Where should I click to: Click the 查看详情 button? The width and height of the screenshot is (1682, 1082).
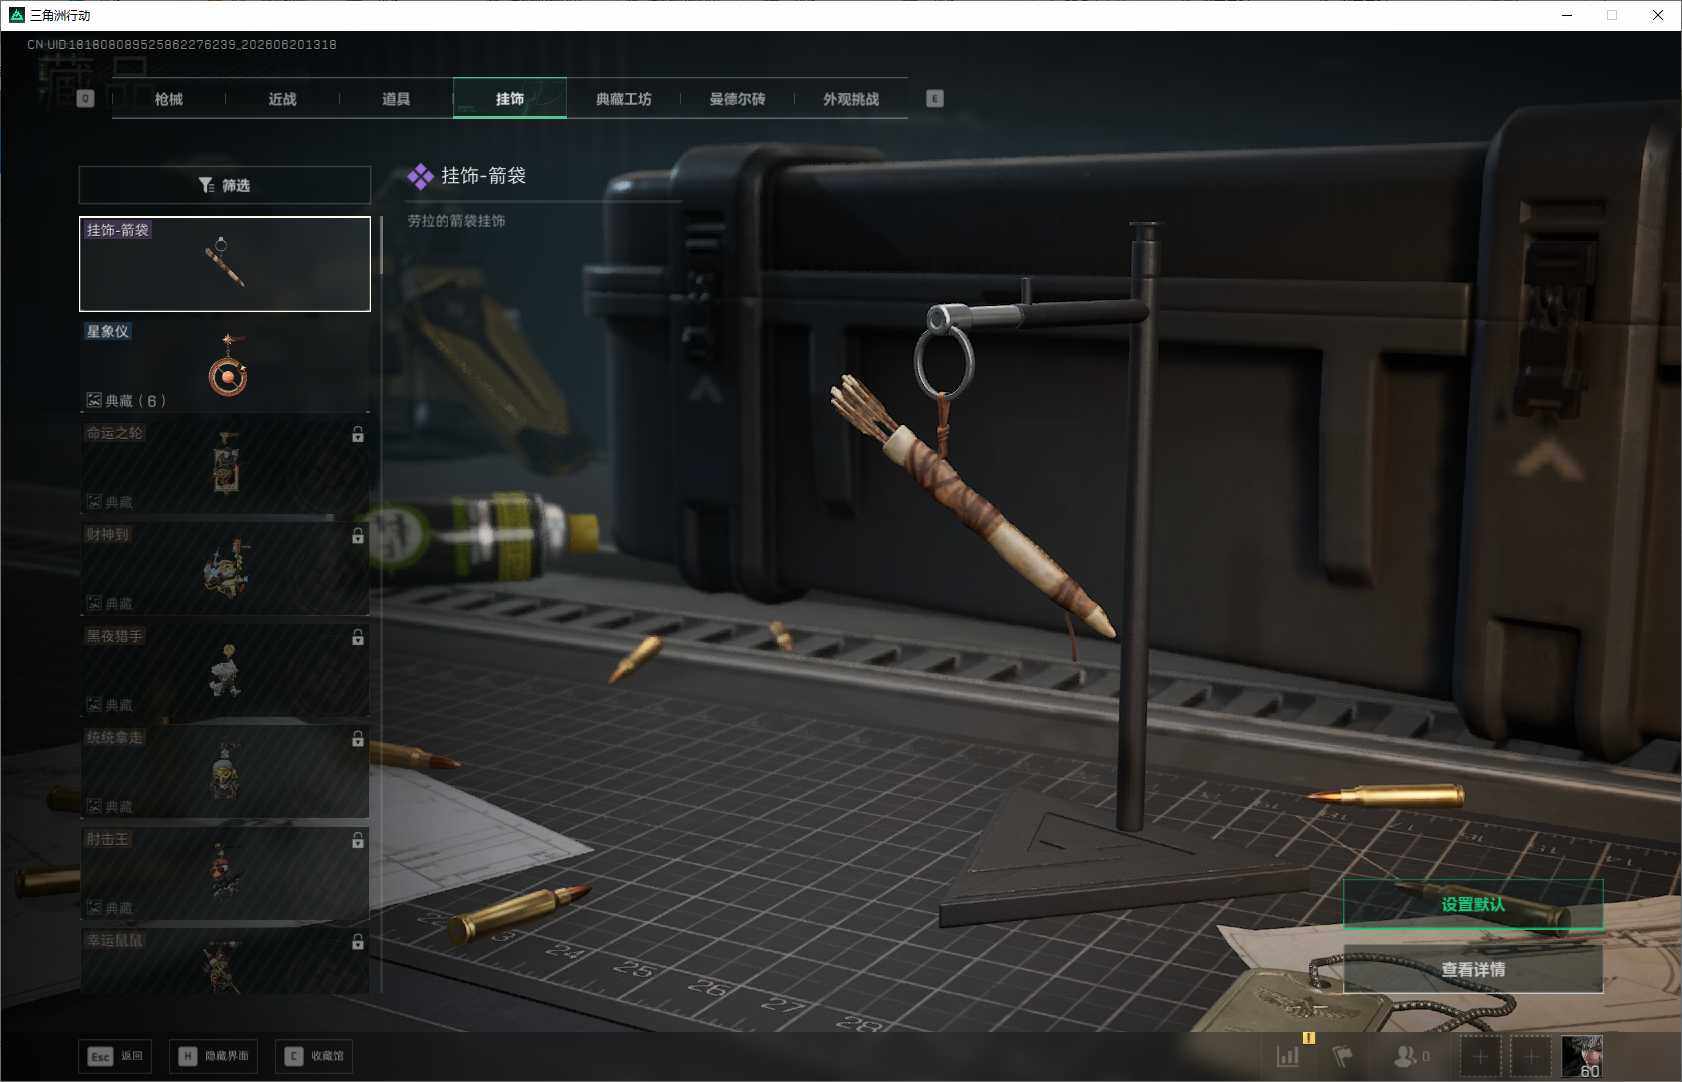coord(1473,969)
